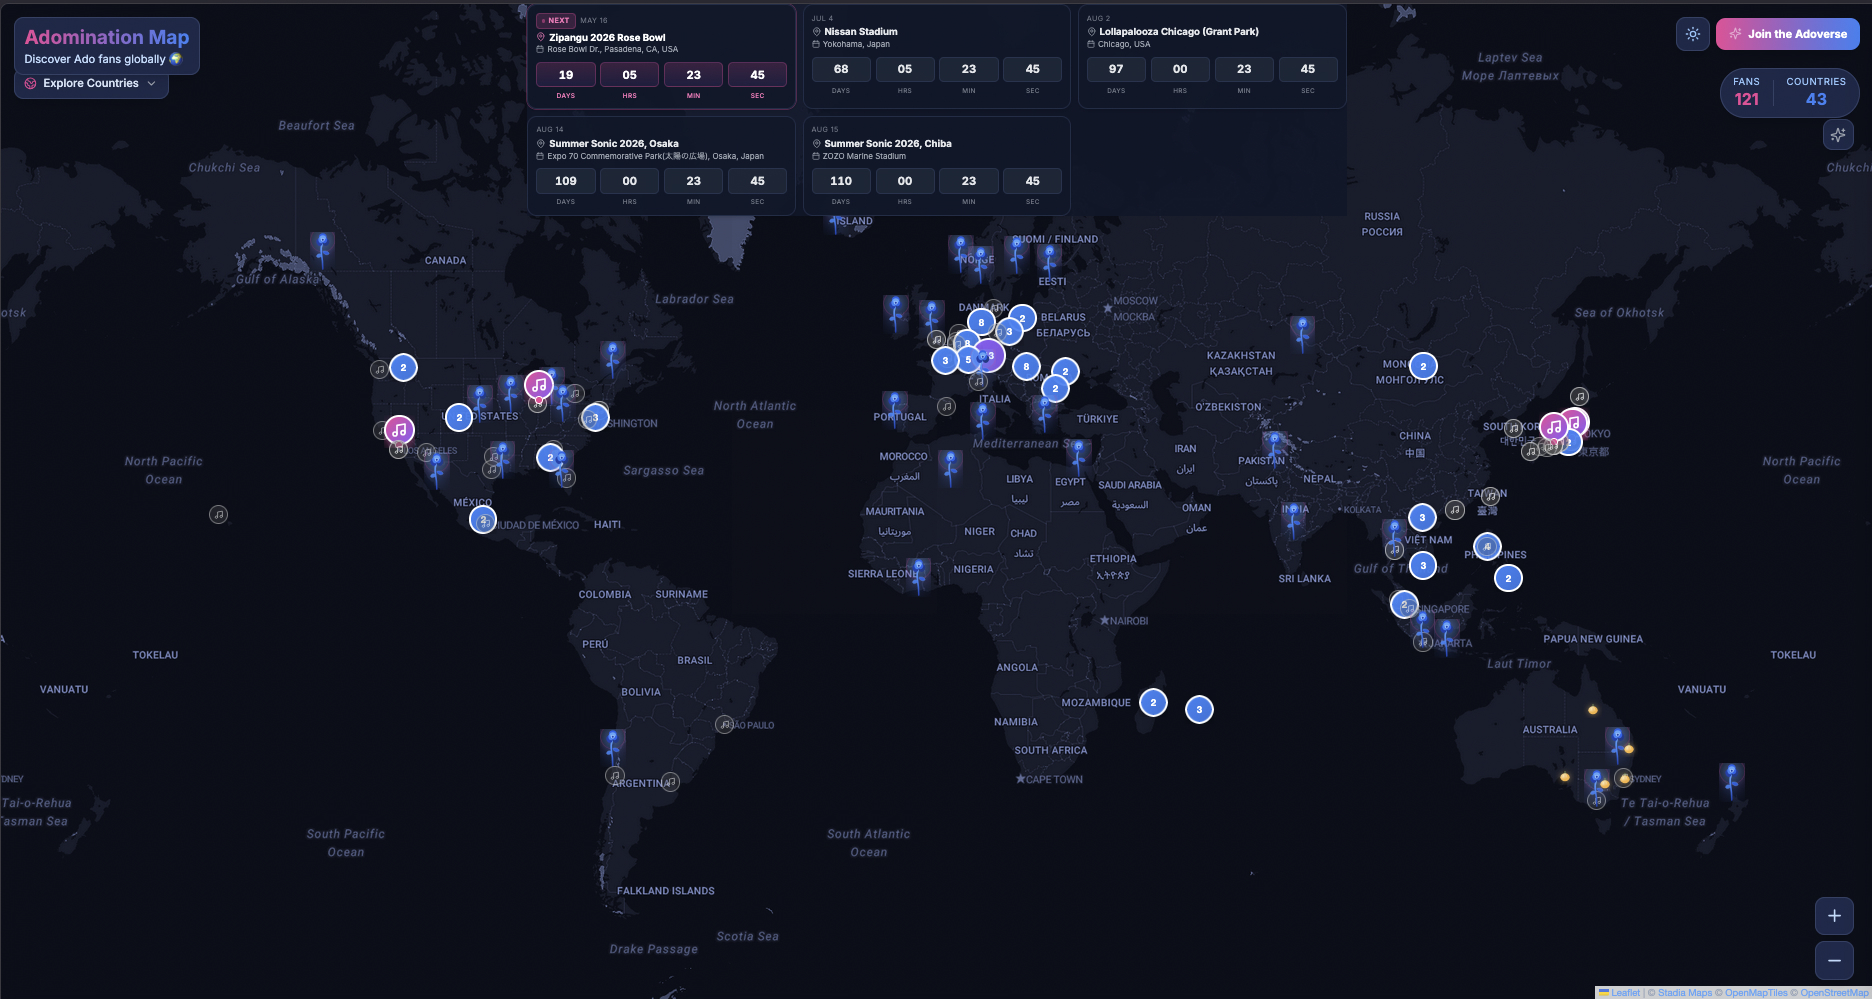Viewport: 1872px width, 999px height.
Task: Open cluster 3 above the Việt Nam label
Action: click(x=1422, y=517)
